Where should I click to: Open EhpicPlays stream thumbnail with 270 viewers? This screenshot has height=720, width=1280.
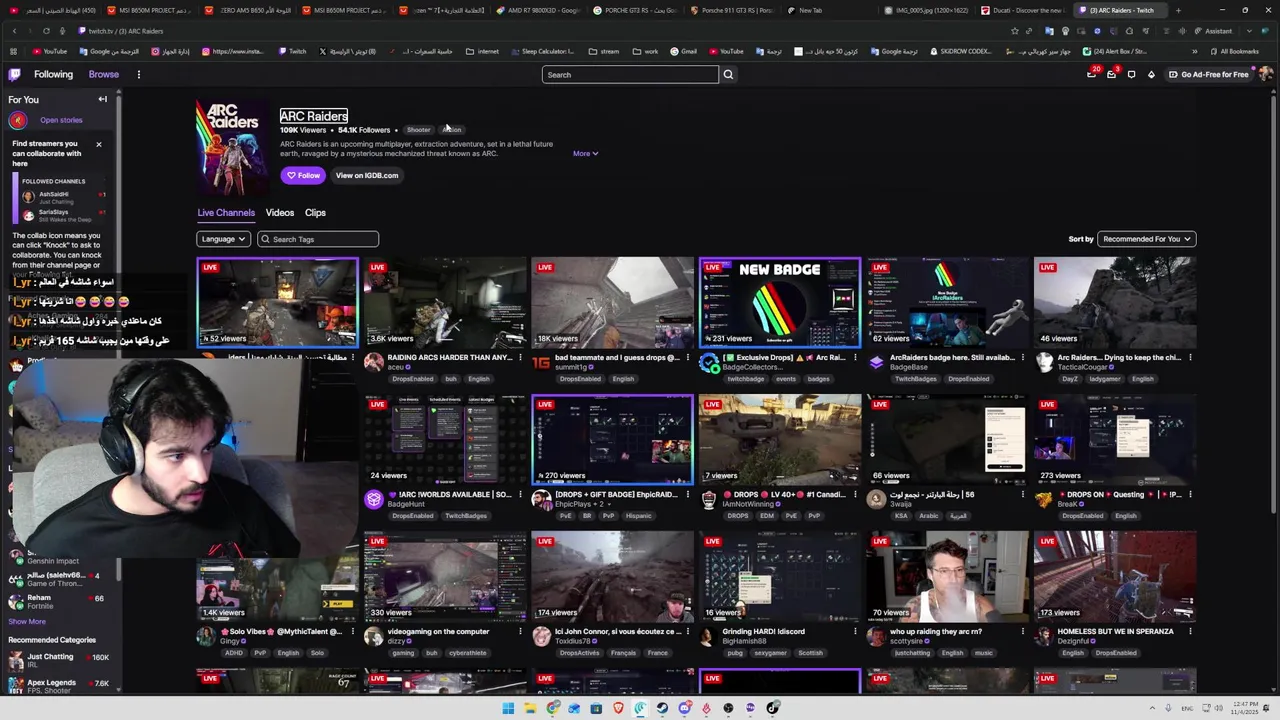[x=612, y=439]
